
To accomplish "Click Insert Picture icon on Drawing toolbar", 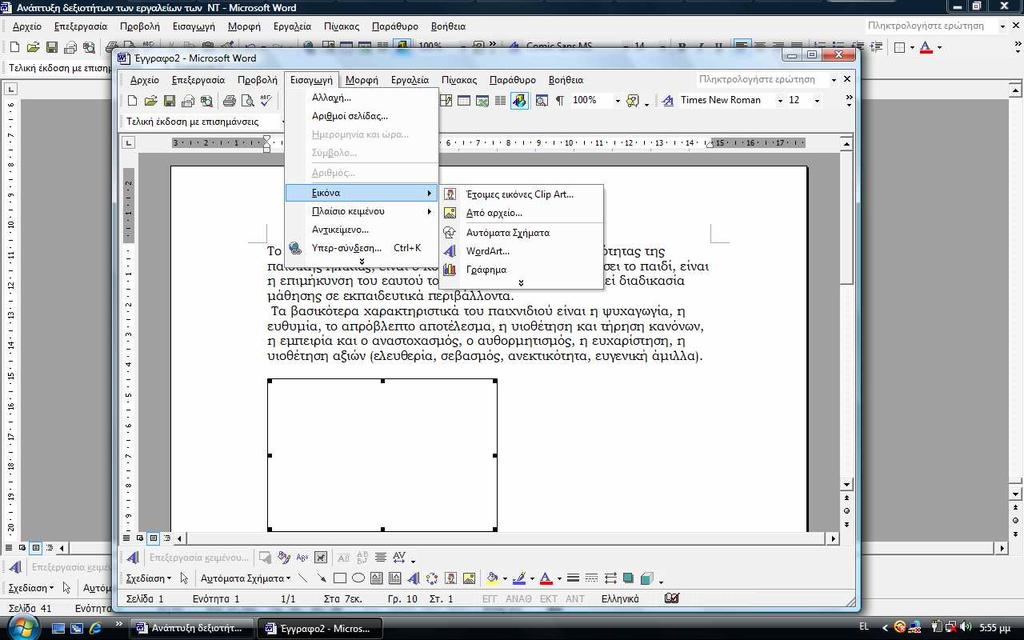I will click(x=469, y=578).
